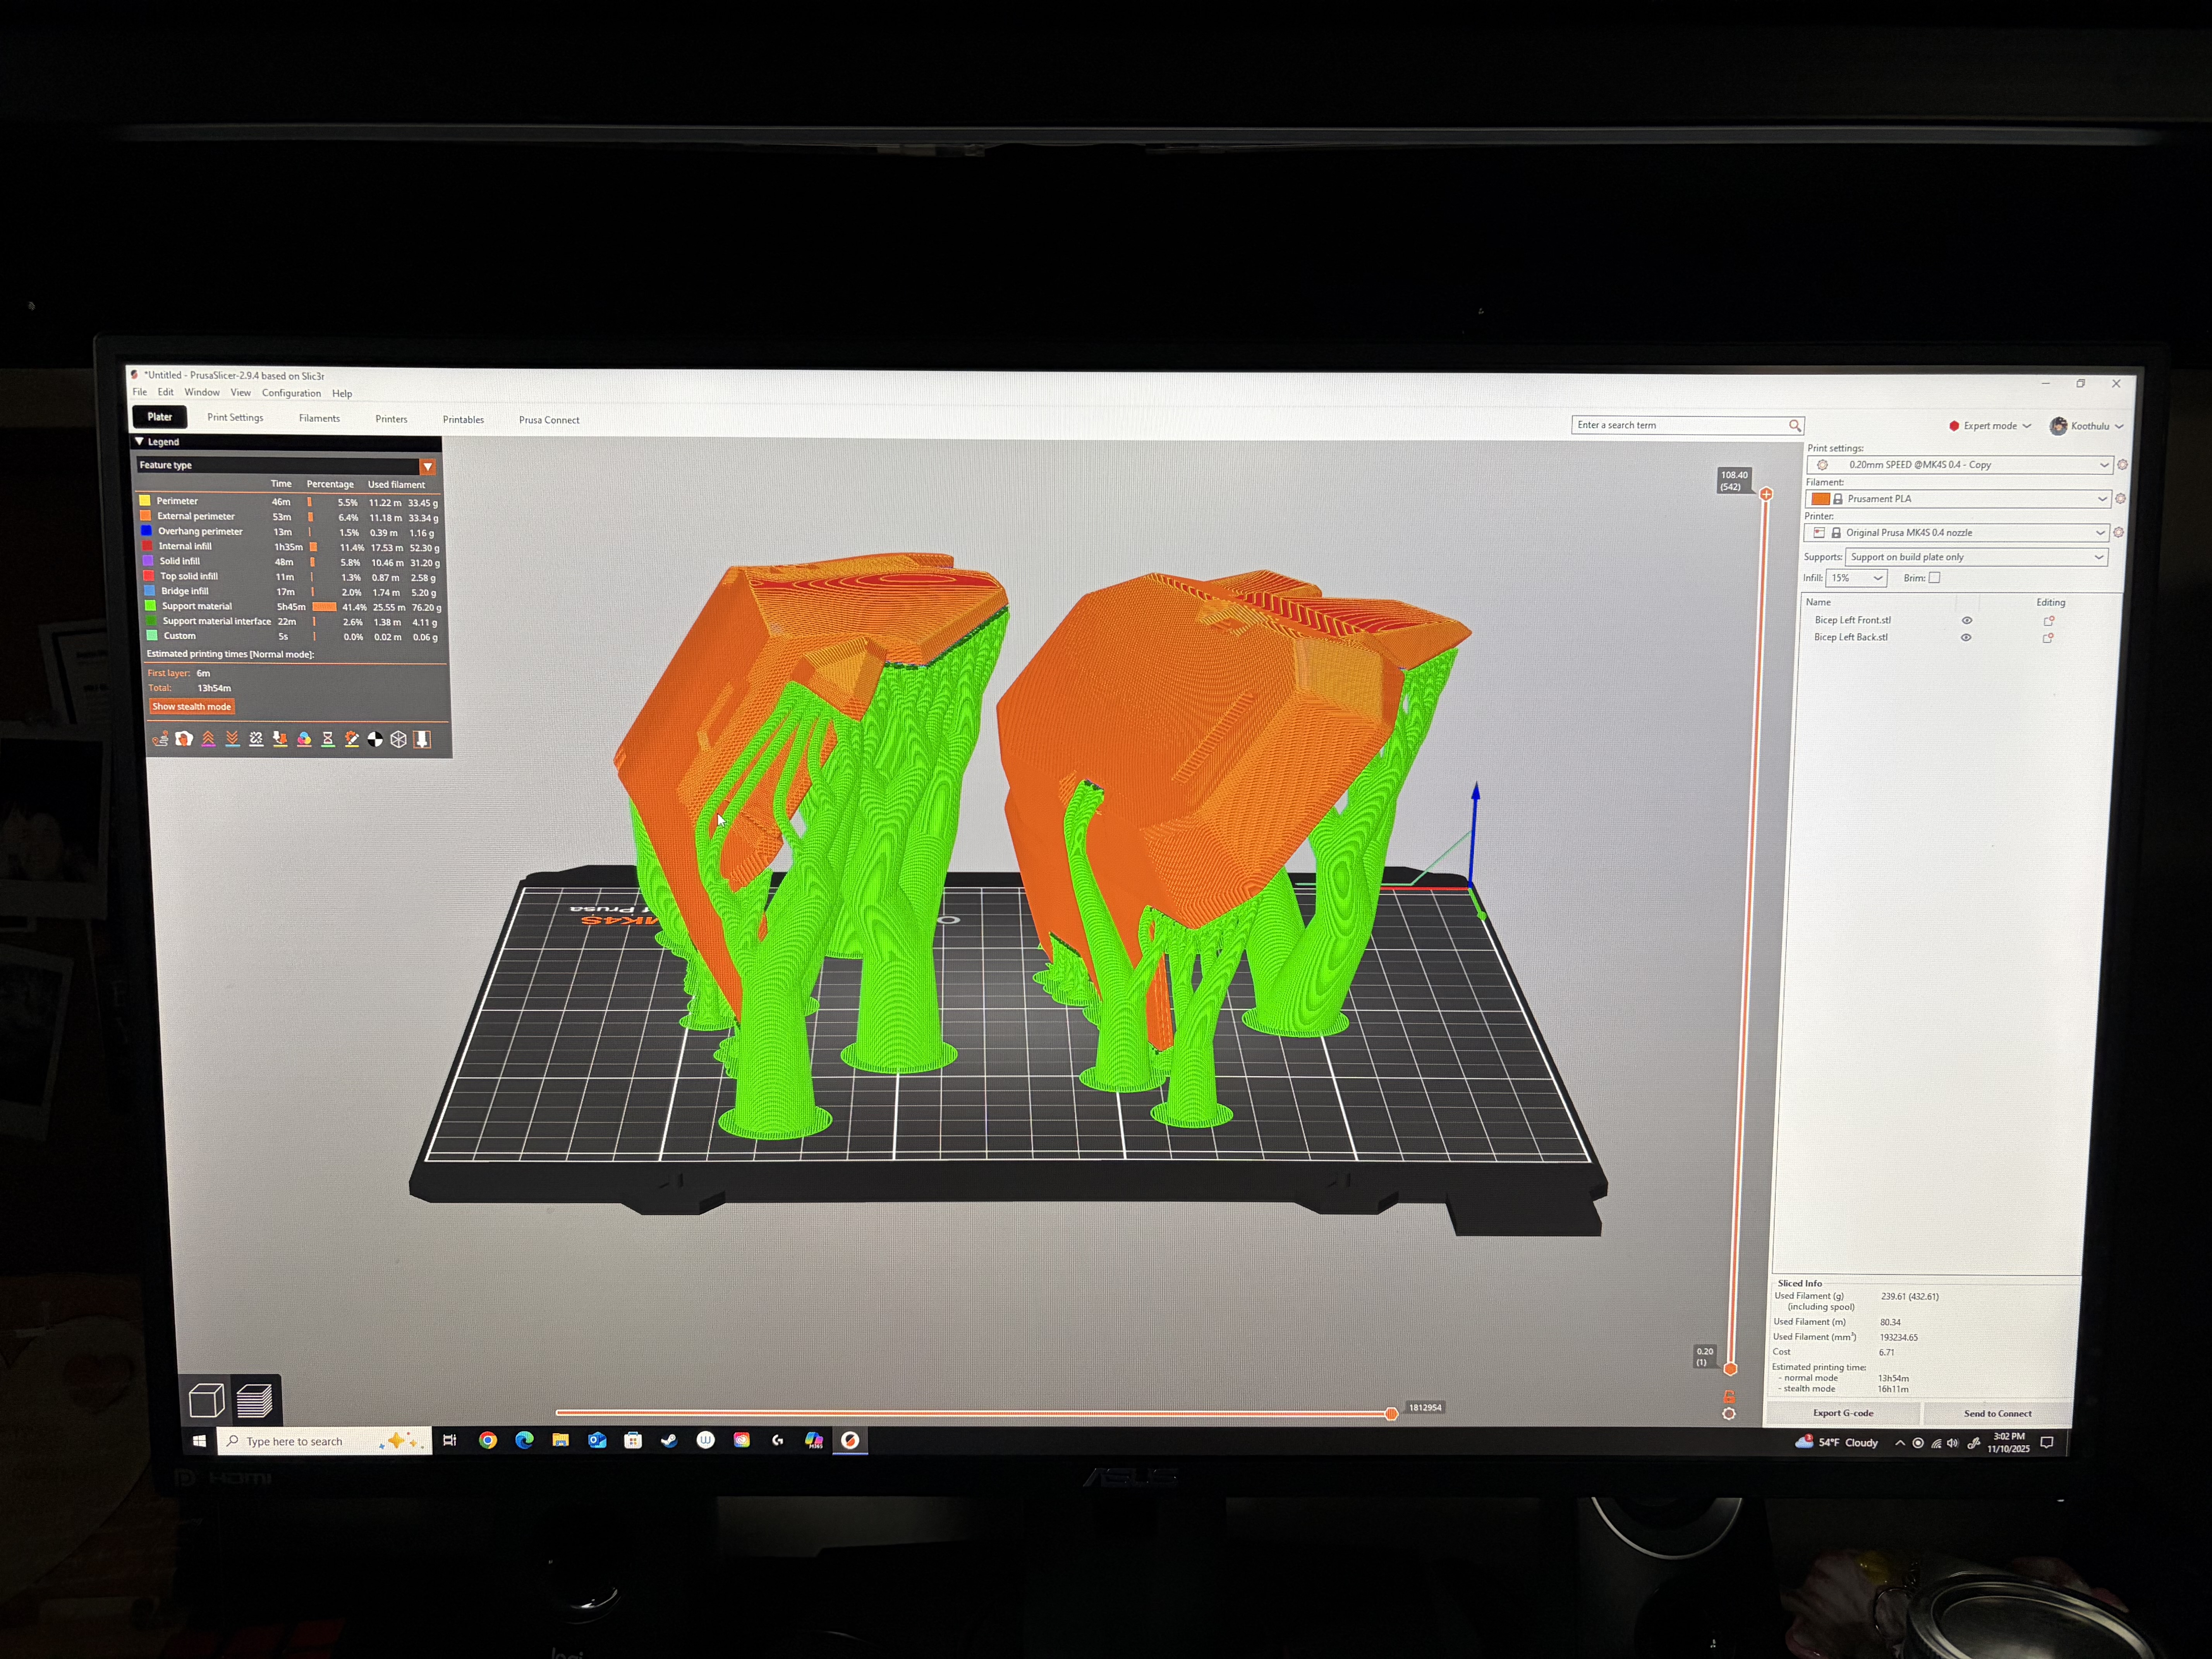Toggle retractions icon in legend toolbar
This screenshot has height=1659, width=2212.
[208, 739]
